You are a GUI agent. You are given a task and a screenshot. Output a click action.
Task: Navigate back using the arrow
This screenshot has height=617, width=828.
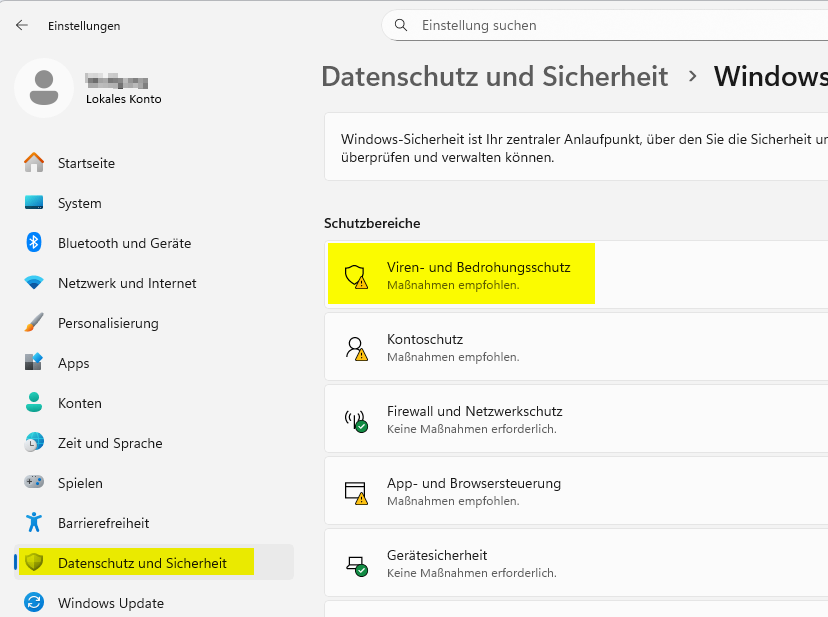(x=21, y=25)
